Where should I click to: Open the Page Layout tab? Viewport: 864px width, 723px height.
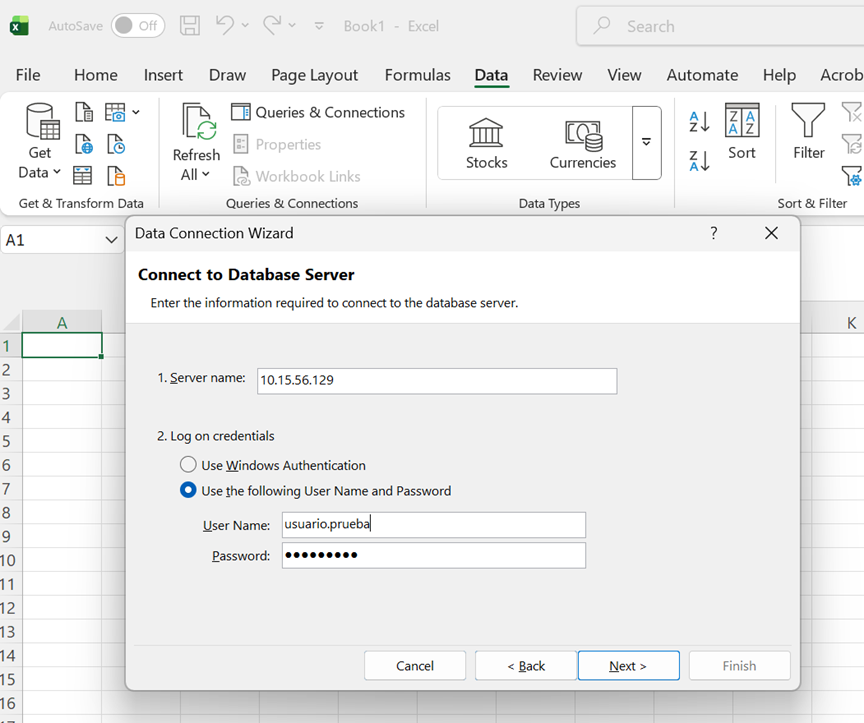314,75
